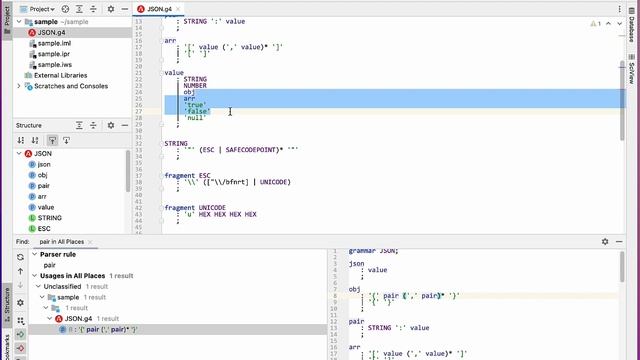This screenshot has height=360, width=640.
Task: Expand Scratches and Consoles node
Action: pyautogui.click(x=19, y=86)
